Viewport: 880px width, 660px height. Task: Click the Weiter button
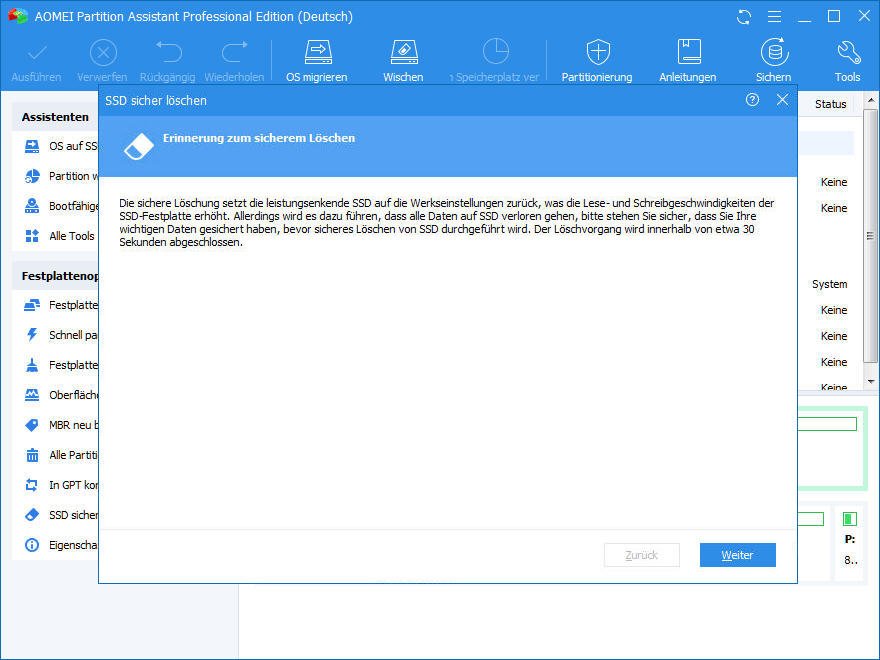(x=737, y=555)
